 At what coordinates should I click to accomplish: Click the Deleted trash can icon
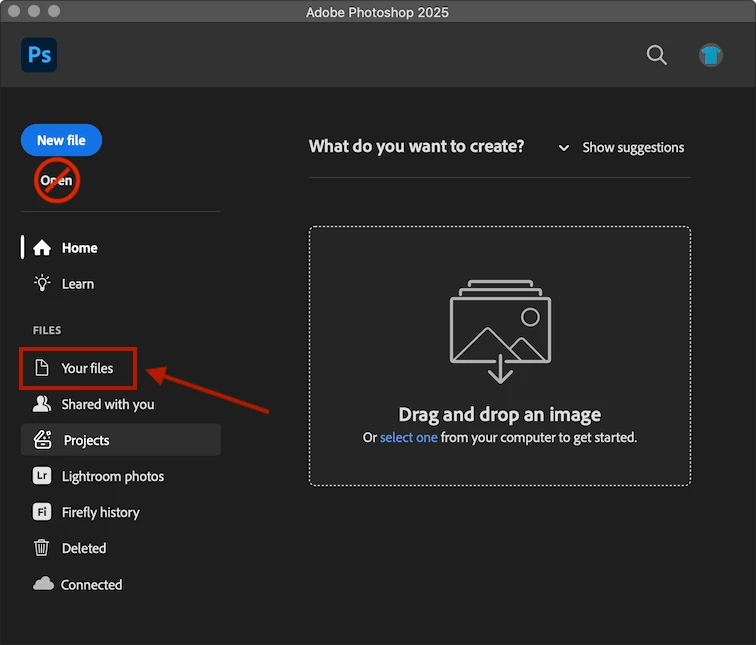(41, 548)
